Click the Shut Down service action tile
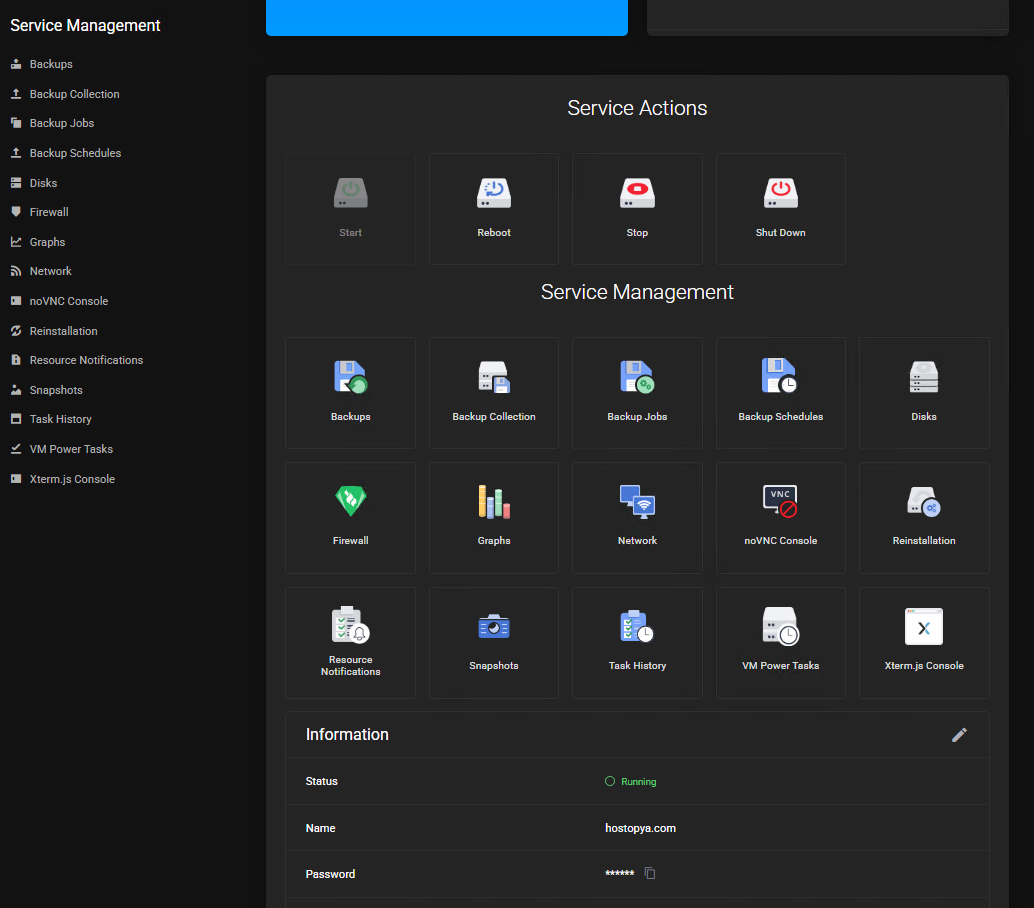Viewport: 1034px width, 908px height. [x=781, y=209]
